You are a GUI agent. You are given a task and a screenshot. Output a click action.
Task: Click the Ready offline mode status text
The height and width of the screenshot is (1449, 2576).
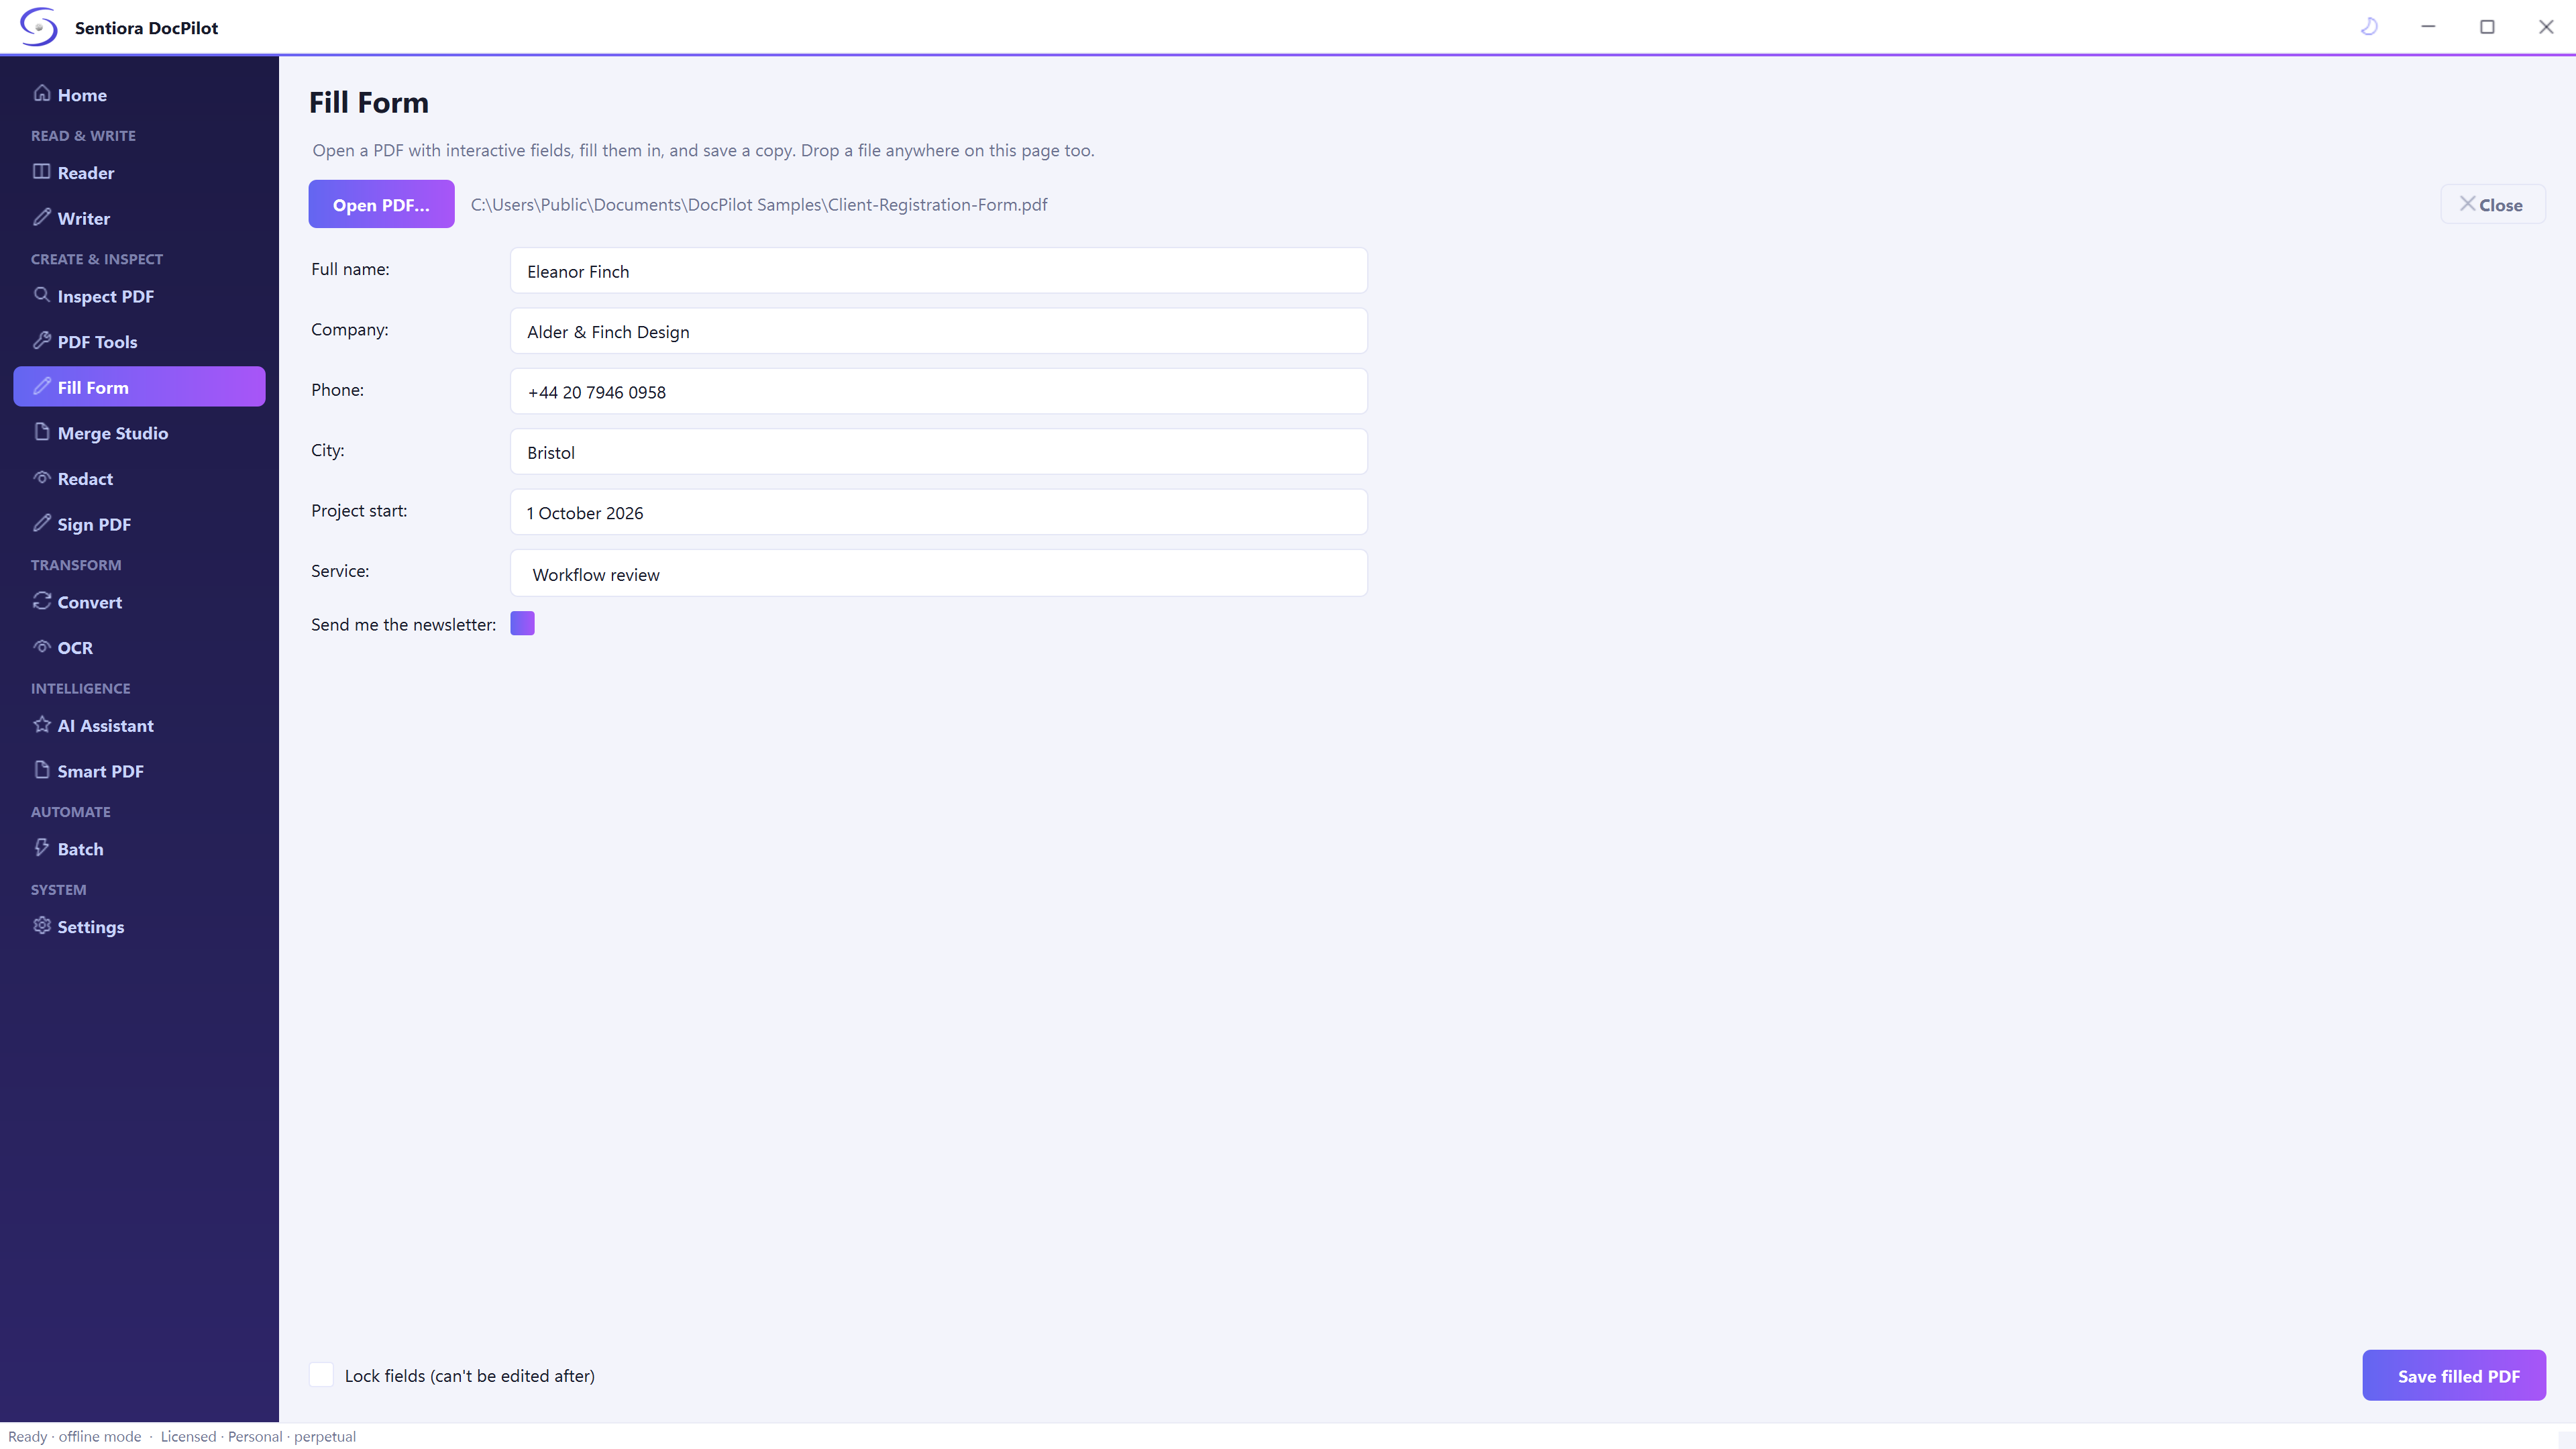75,1436
